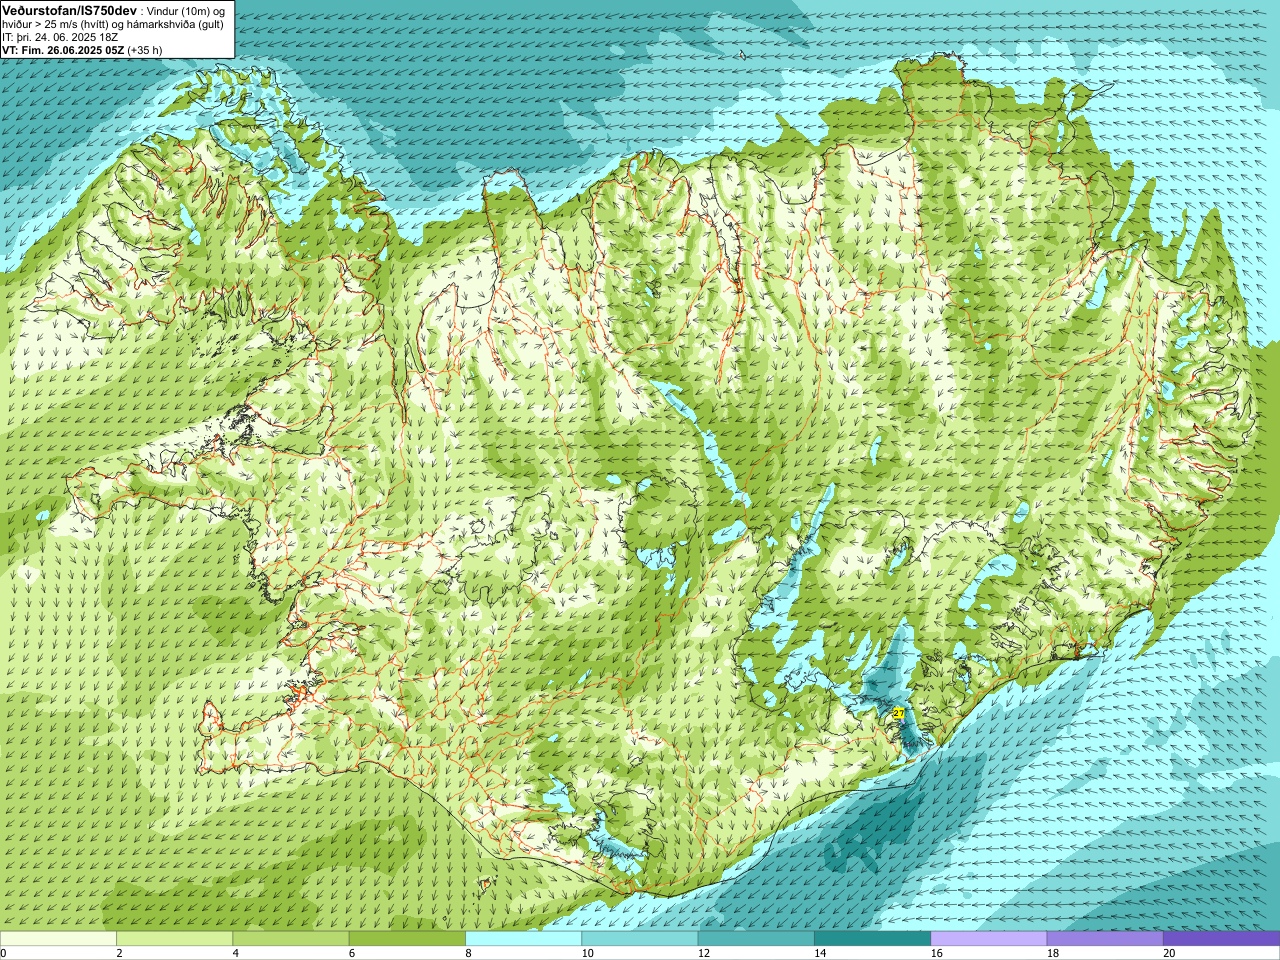Select the 0–2 m/s pale yellow legend swatch

pyautogui.click(x=58, y=939)
